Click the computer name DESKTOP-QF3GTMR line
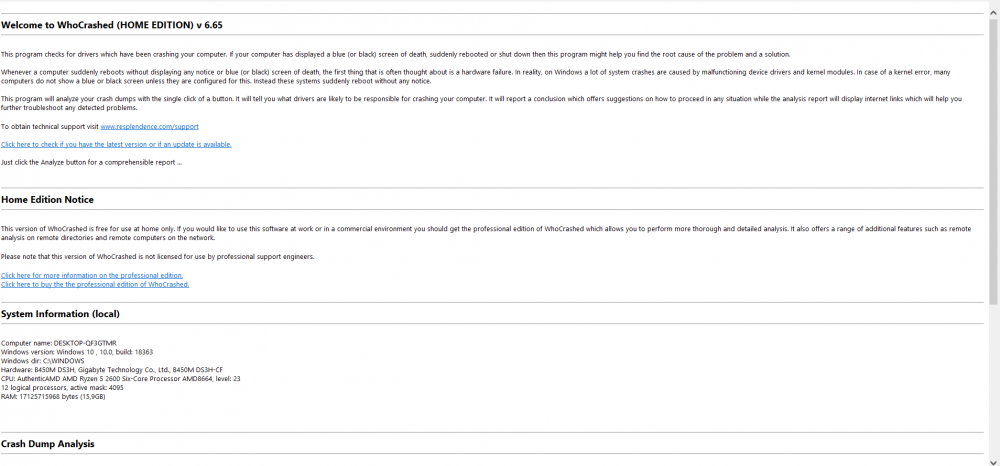This screenshot has width=1000, height=466. [x=59, y=343]
